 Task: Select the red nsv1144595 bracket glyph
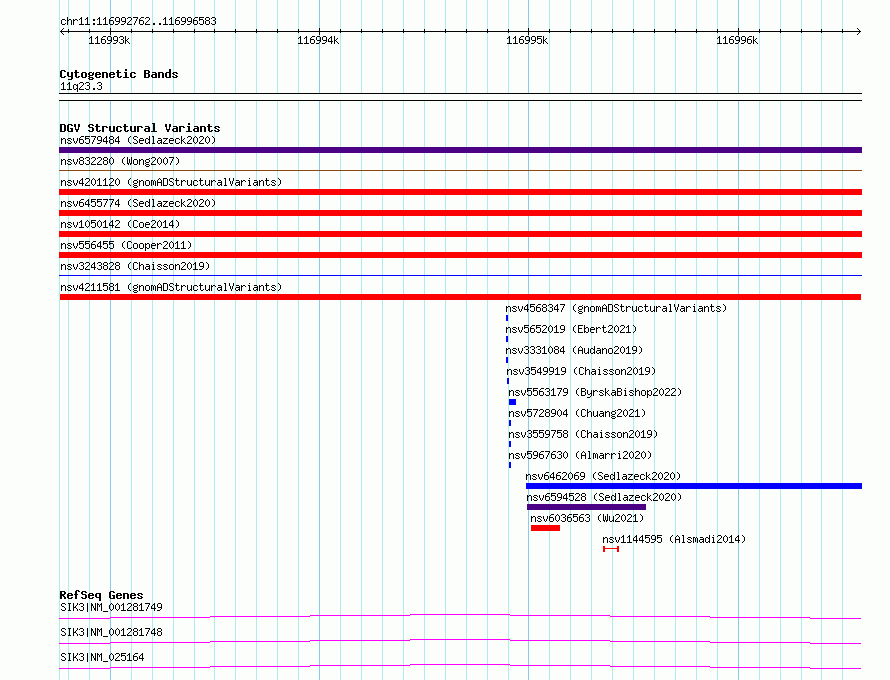tap(611, 549)
